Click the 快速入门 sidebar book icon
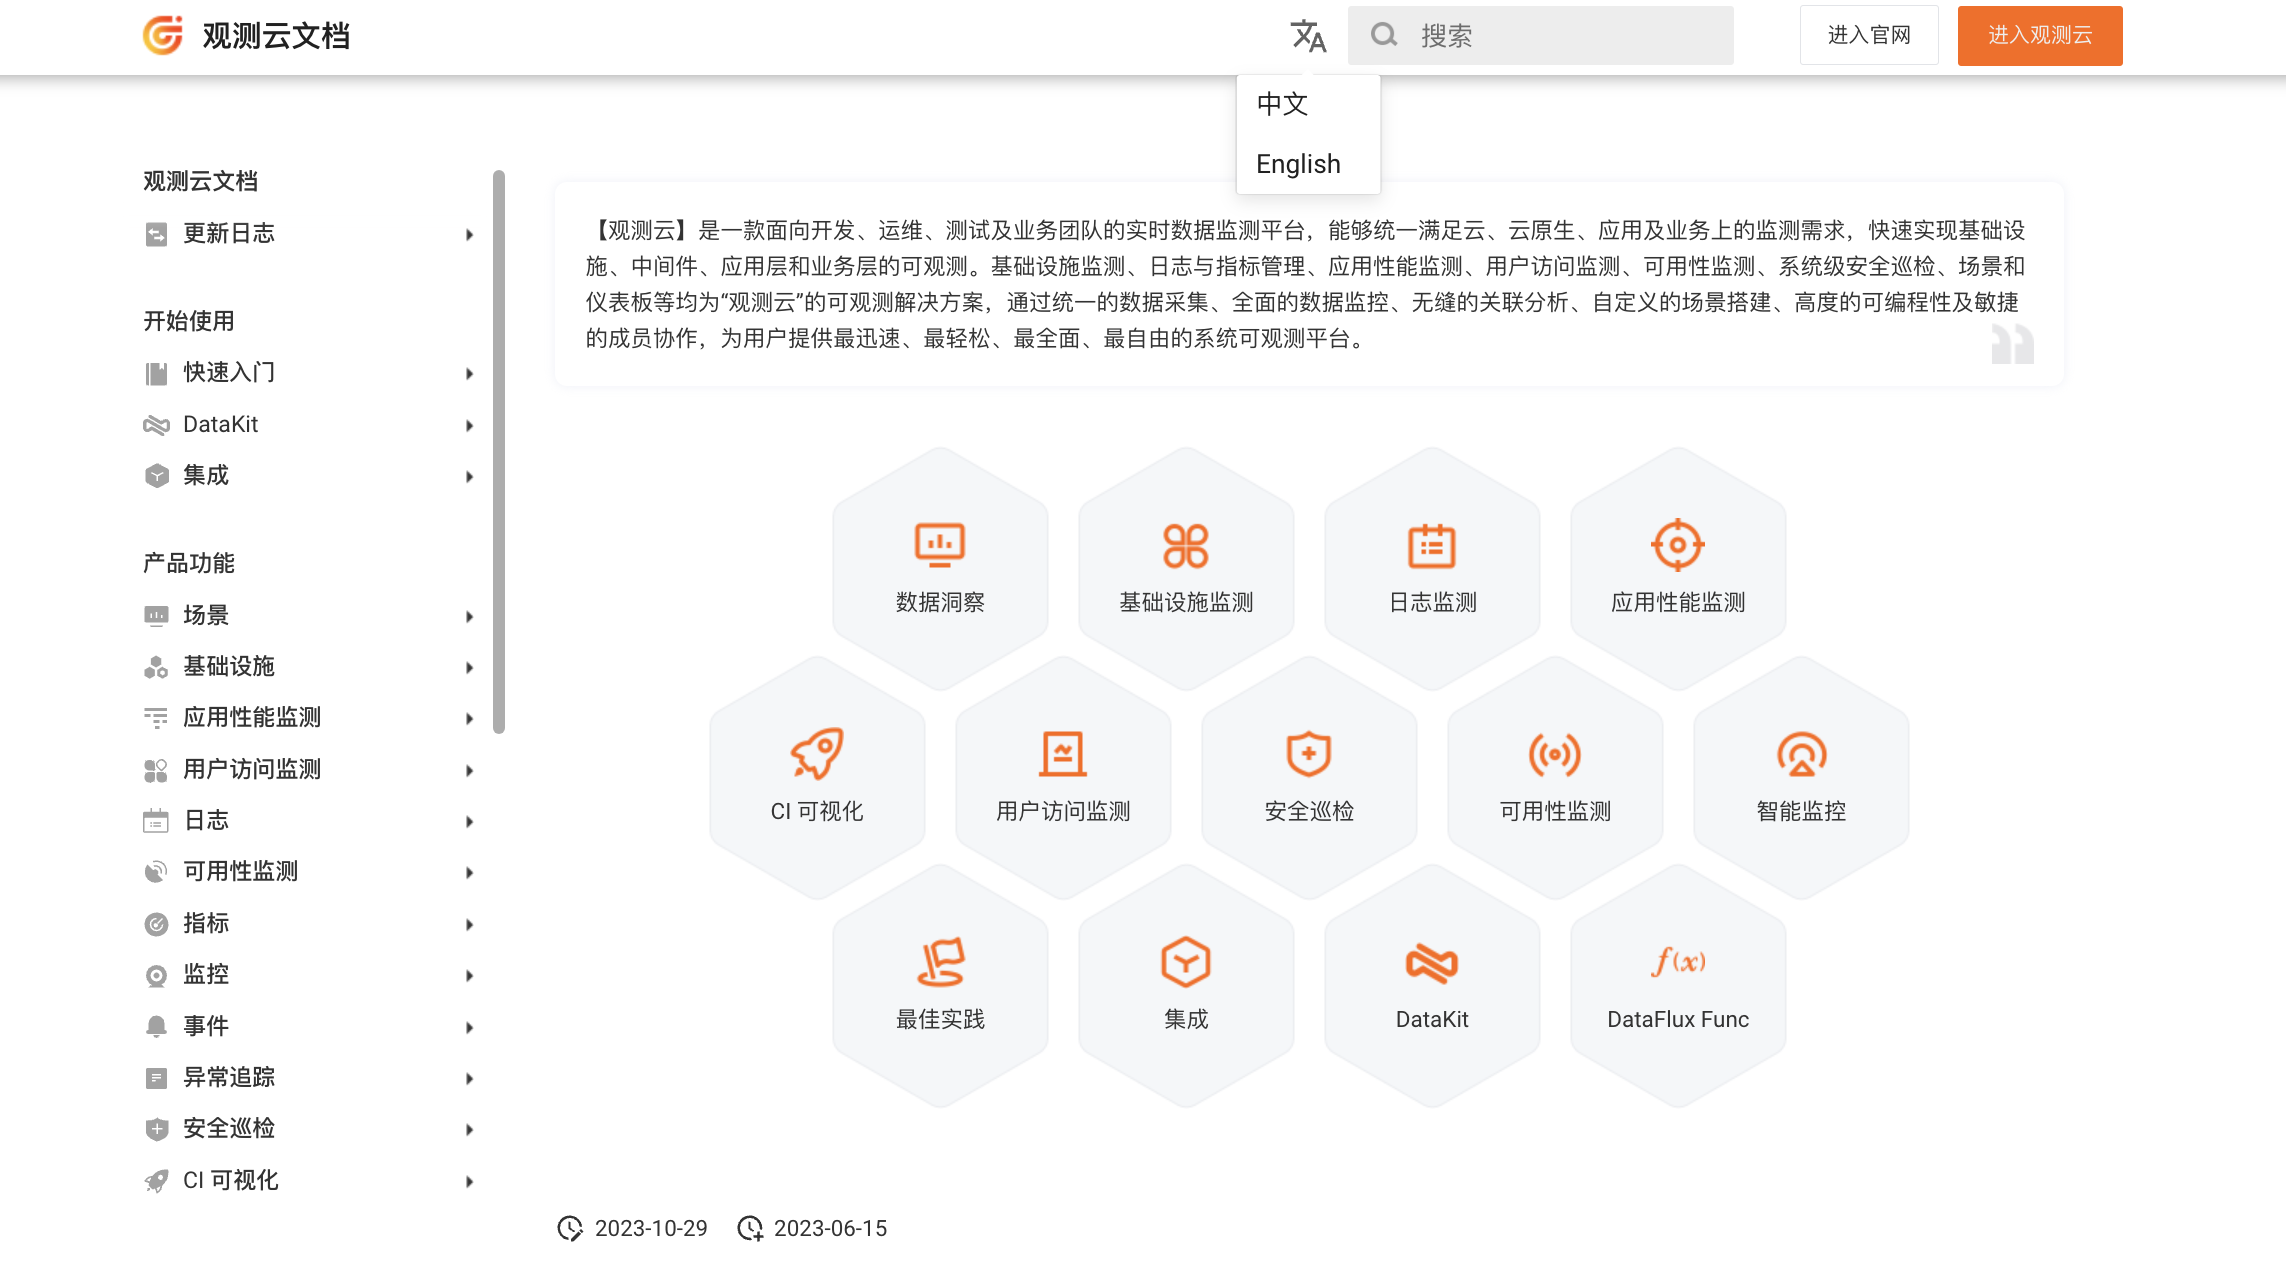This screenshot has height=1270, width=2286. tap(156, 373)
